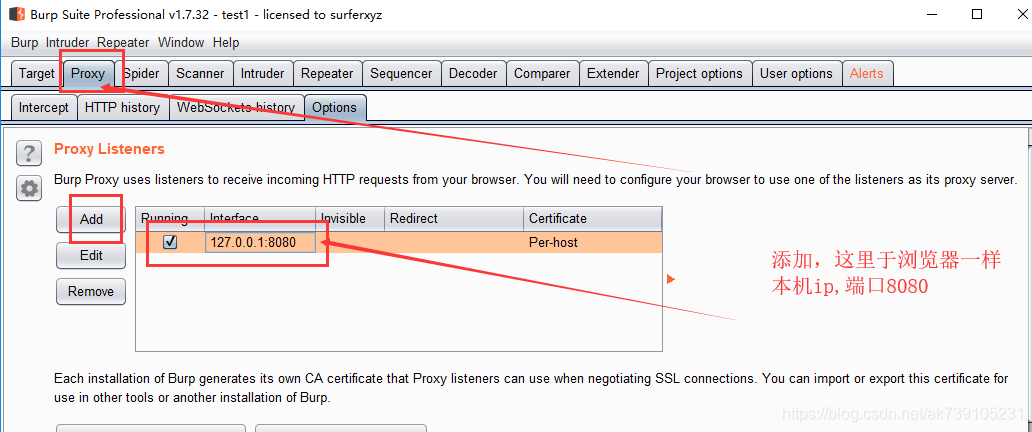Click the Per-host certificate cell
This screenshot has width=1032, height=432.
point(592,242)
